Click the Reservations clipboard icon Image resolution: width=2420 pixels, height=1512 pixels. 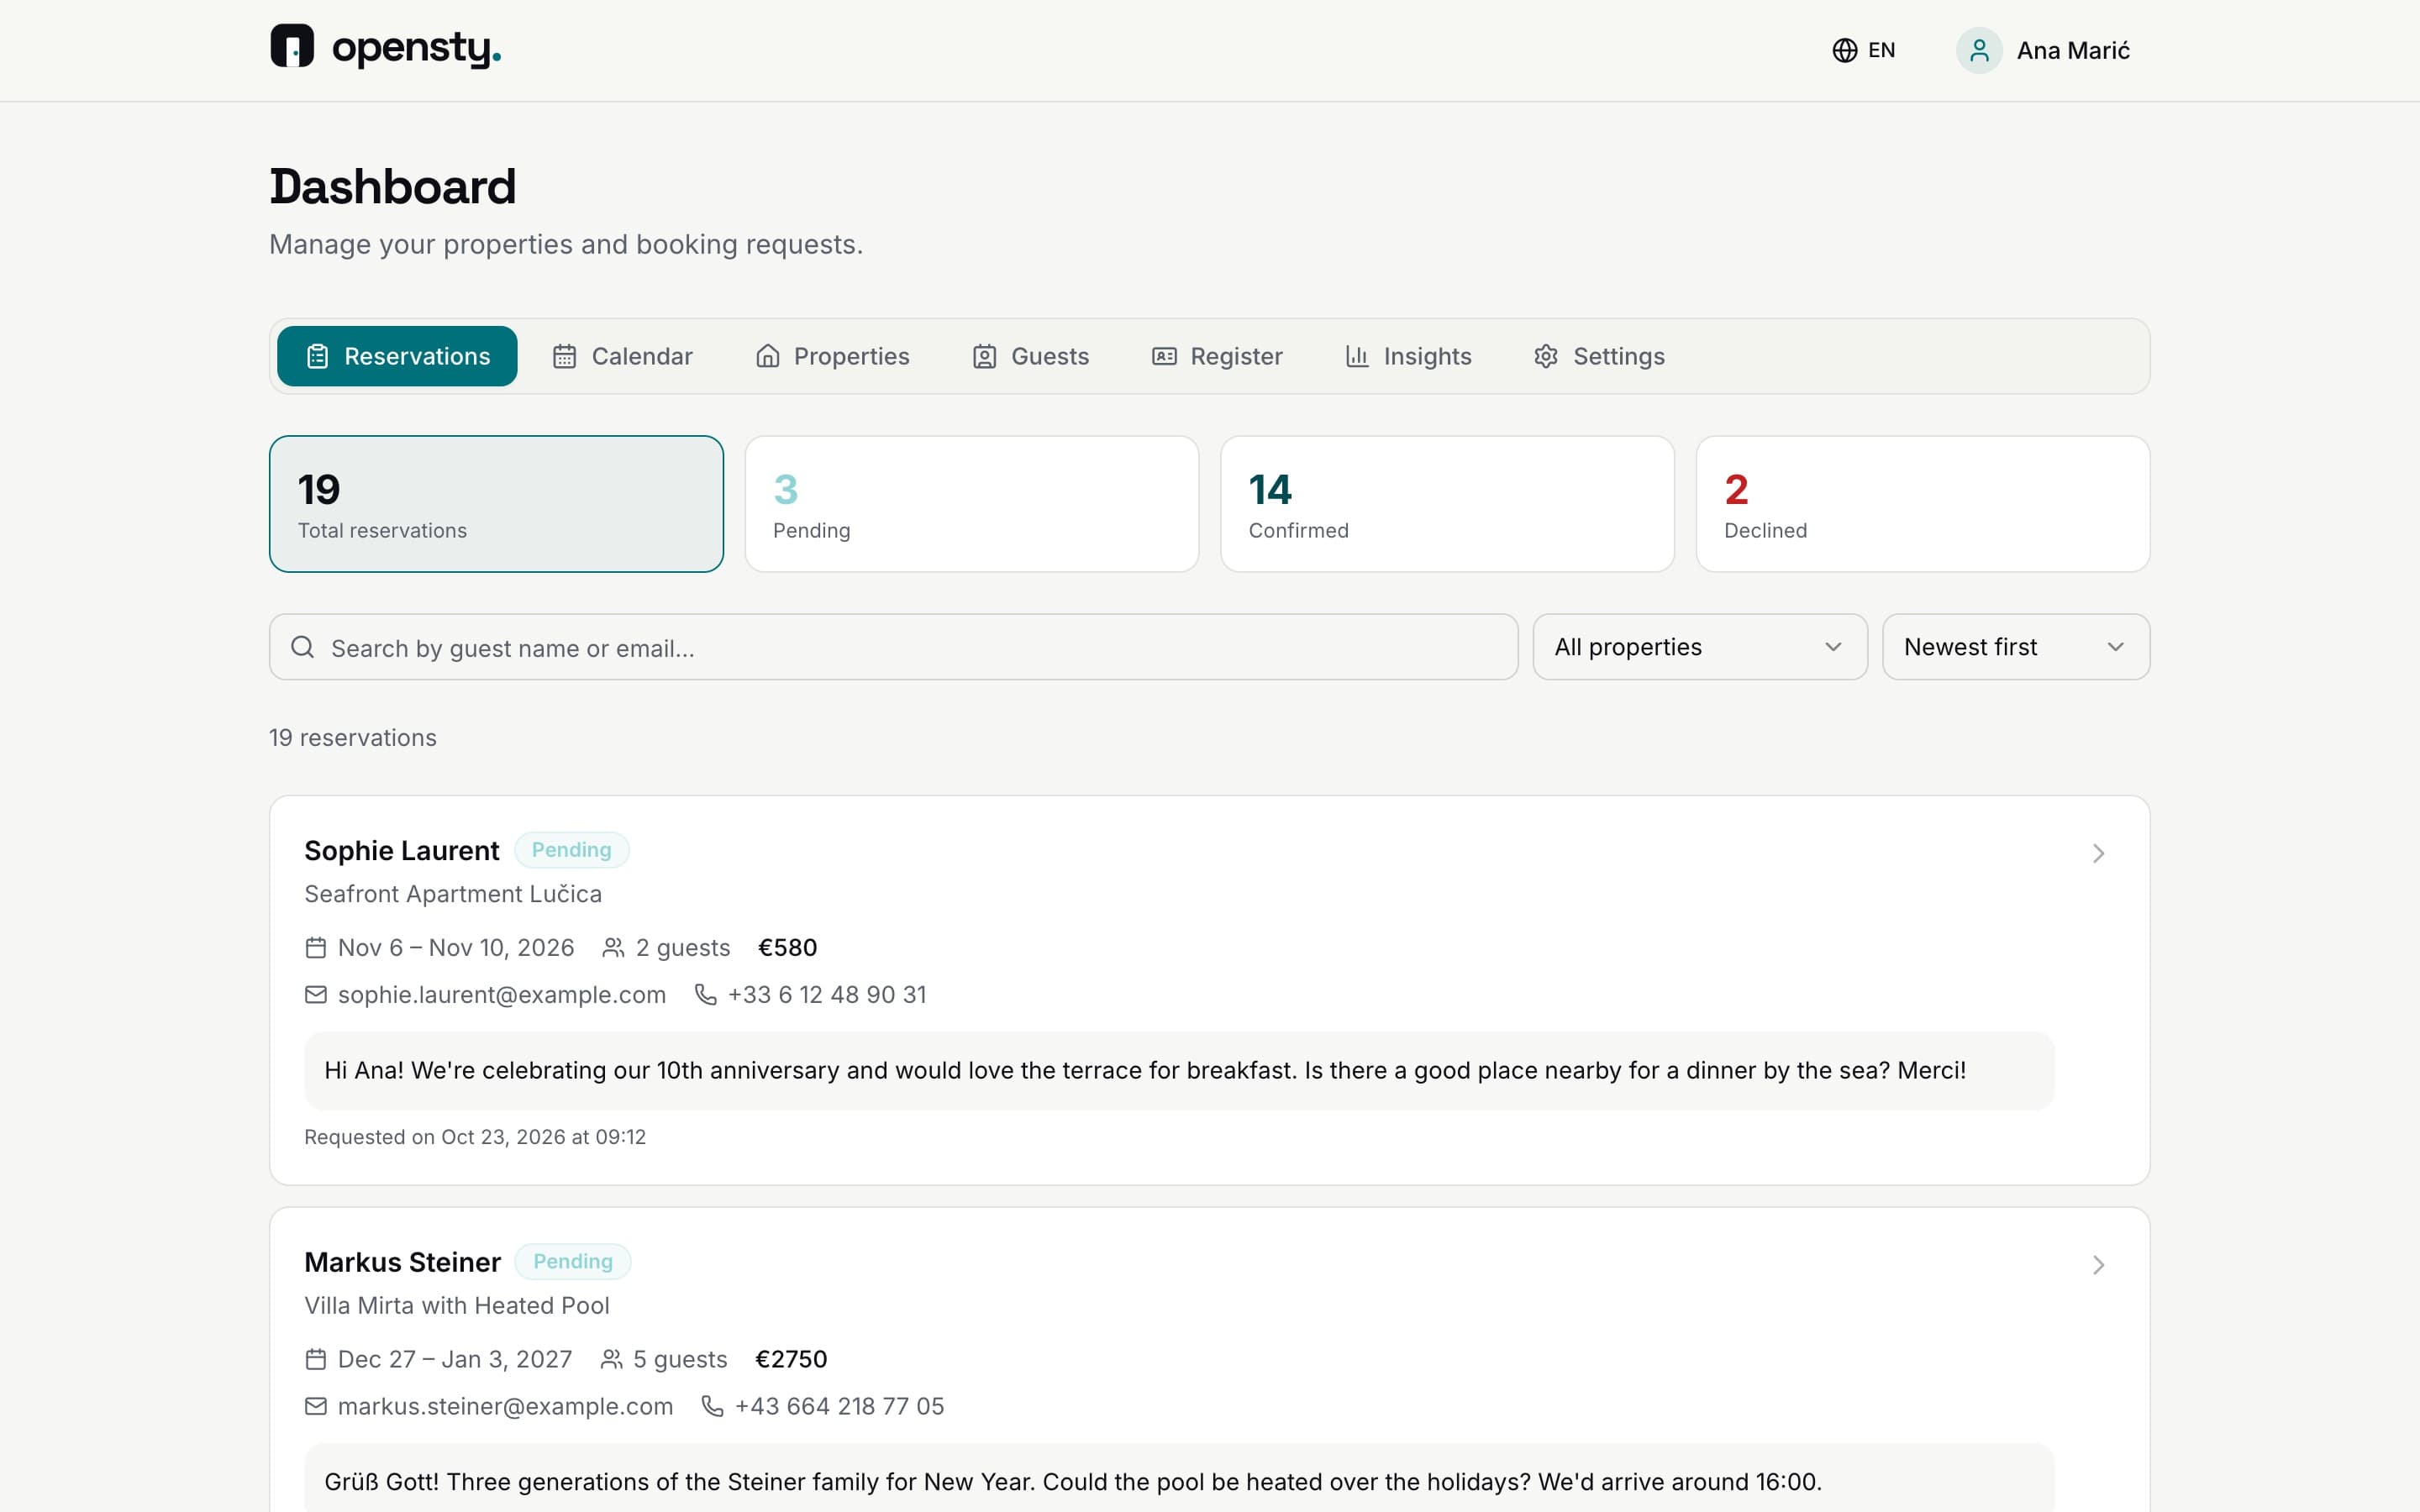click(x=317, y=356)
